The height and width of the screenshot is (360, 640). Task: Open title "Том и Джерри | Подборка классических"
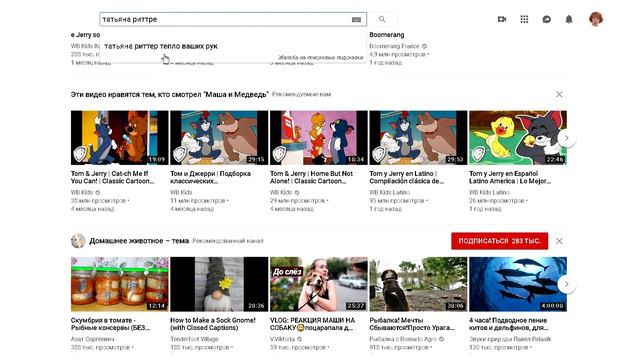211,177
